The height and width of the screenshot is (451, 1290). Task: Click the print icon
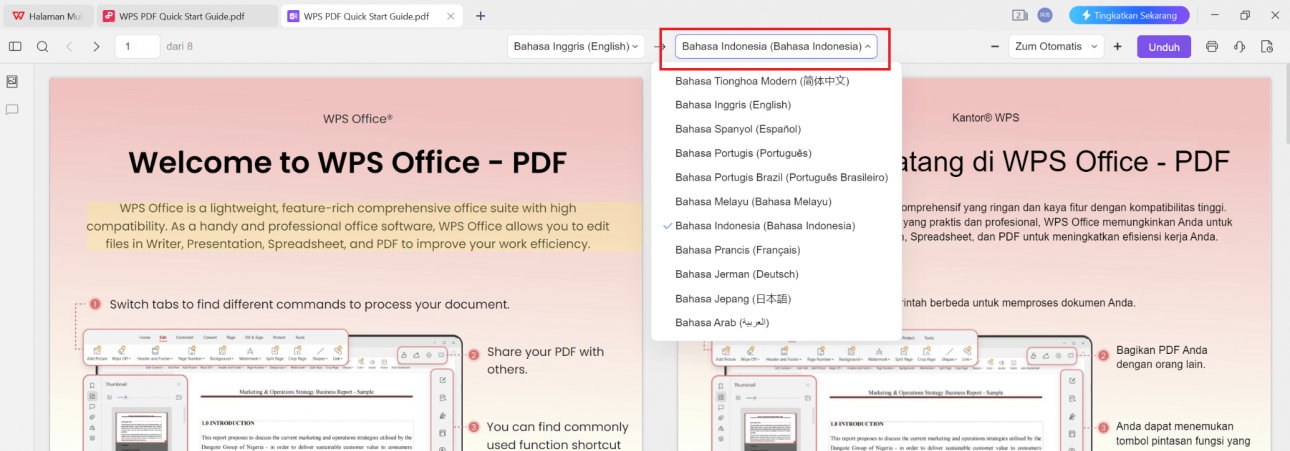1212,46
